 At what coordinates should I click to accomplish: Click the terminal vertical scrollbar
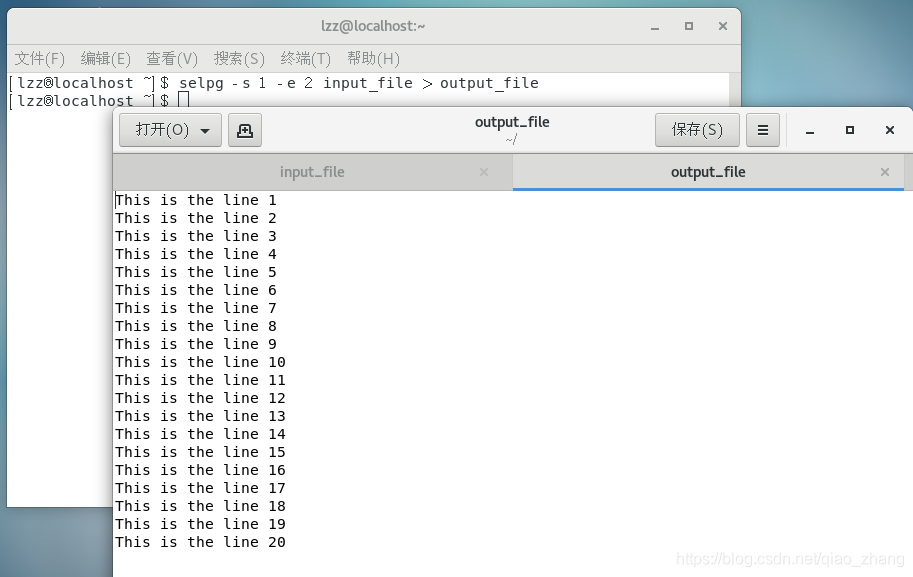tap(735, 90)
